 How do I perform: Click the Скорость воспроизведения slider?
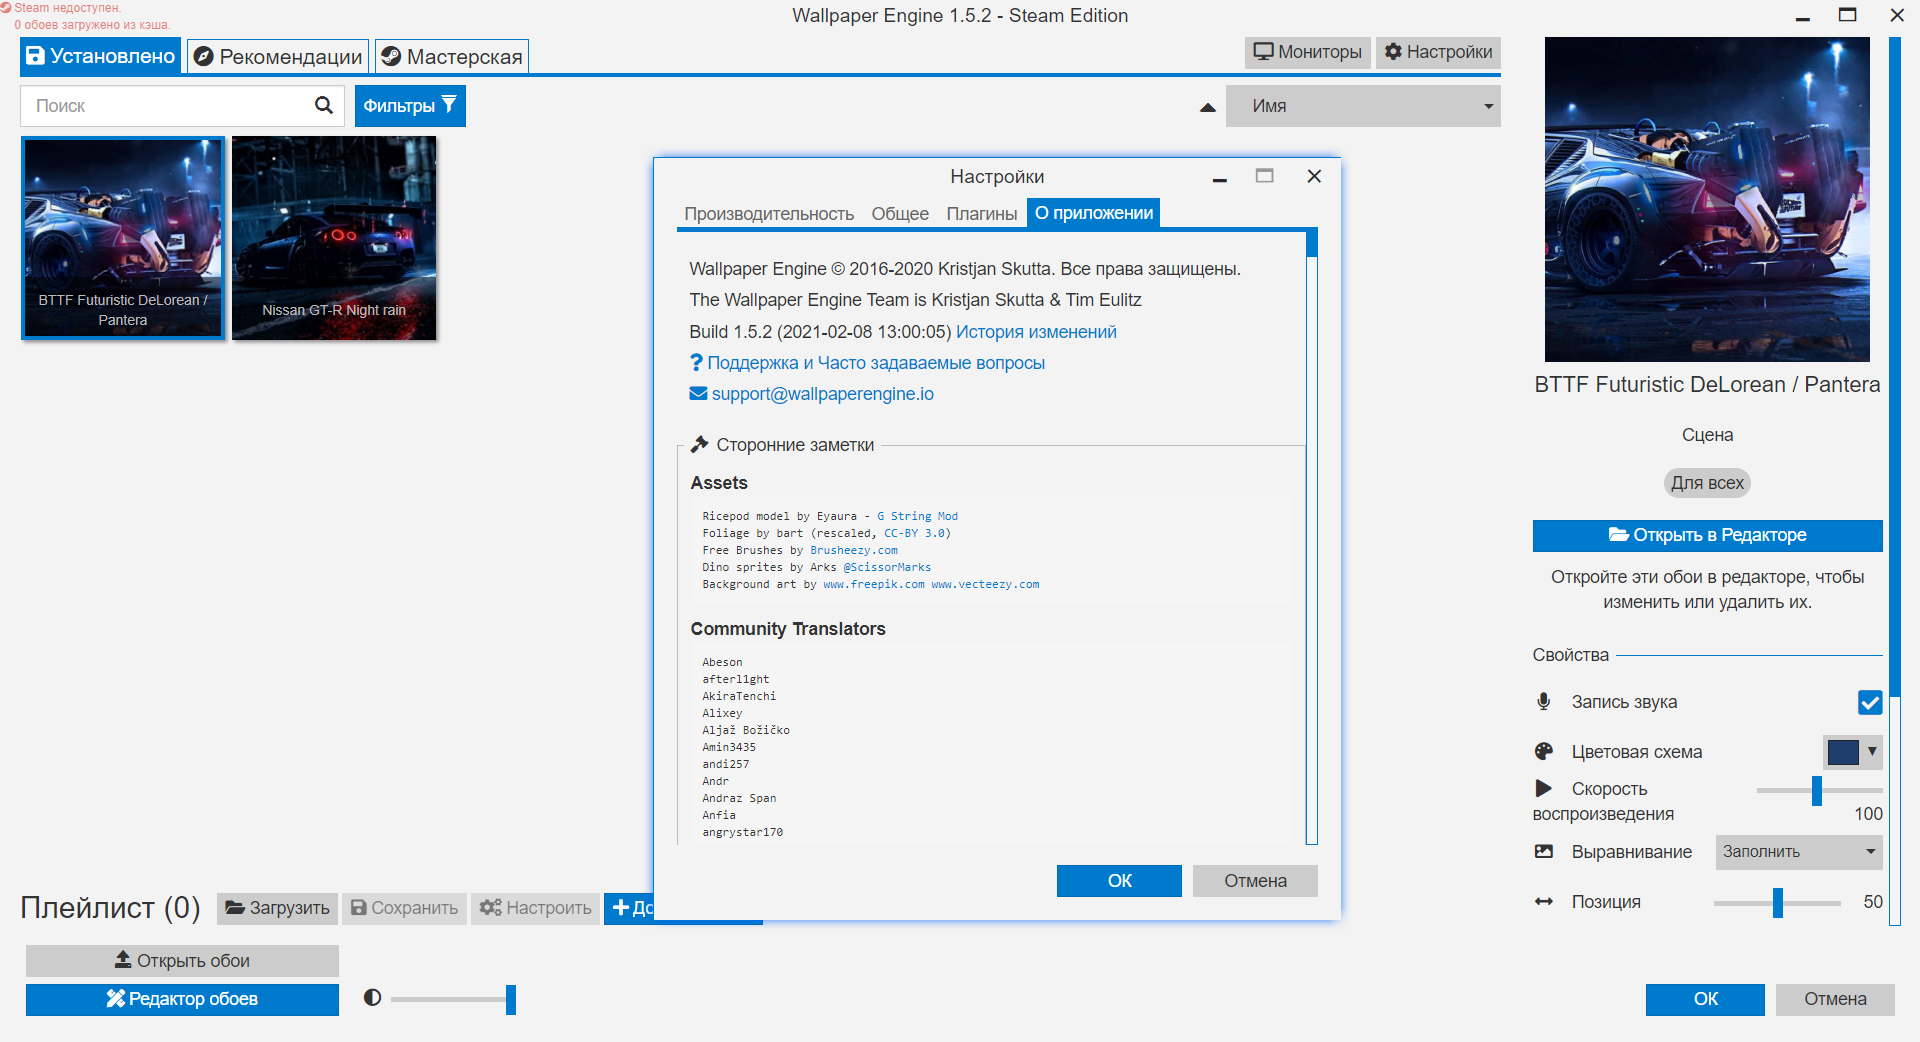(x=1819, y=790)
